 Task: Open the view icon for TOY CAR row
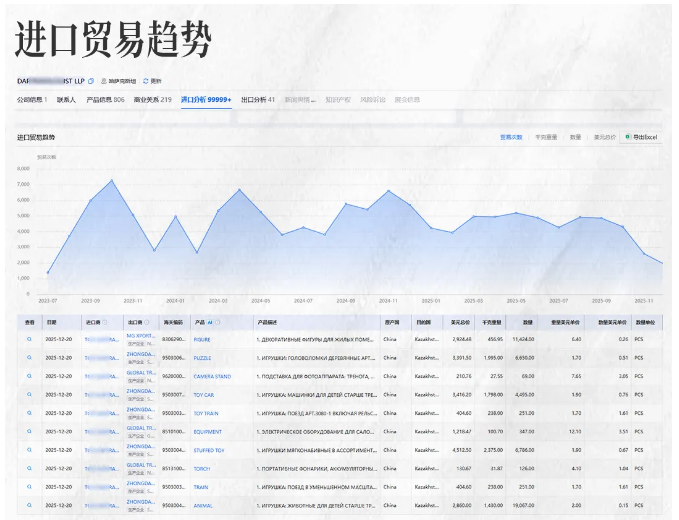29,395
